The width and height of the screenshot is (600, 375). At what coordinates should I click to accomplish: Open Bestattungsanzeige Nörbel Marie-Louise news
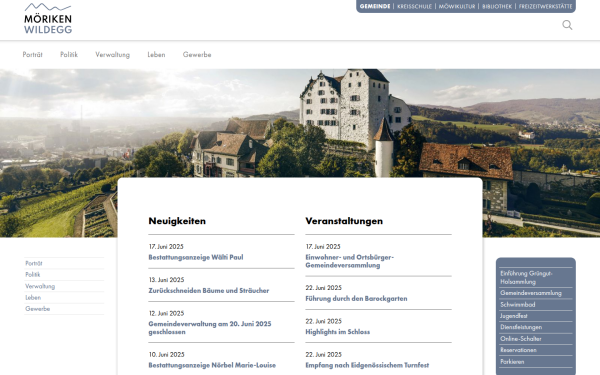coord(212,365)
